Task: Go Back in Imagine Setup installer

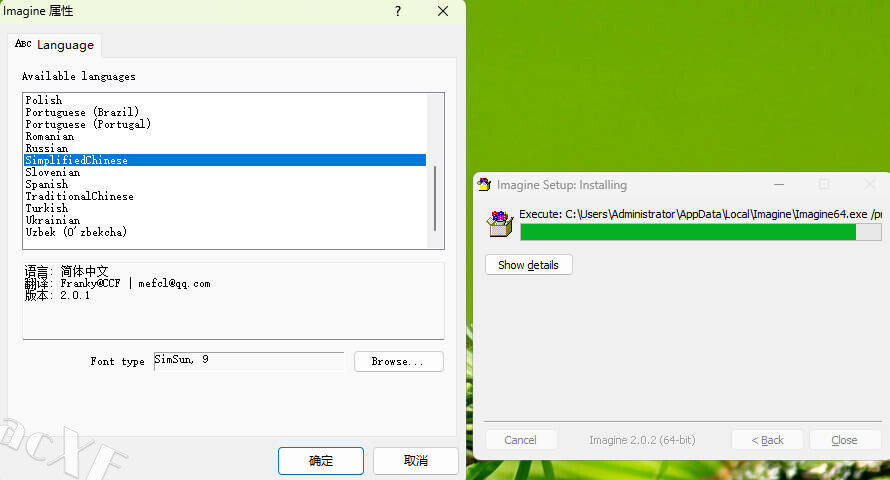Action: (767, 440)
